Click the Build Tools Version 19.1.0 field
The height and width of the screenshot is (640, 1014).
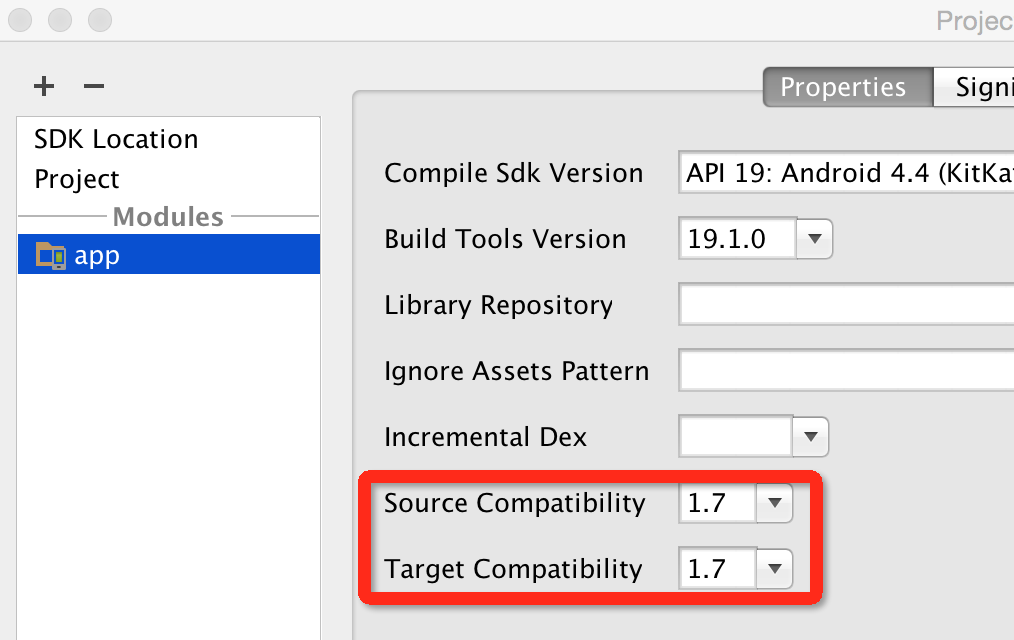click(737, 239)
